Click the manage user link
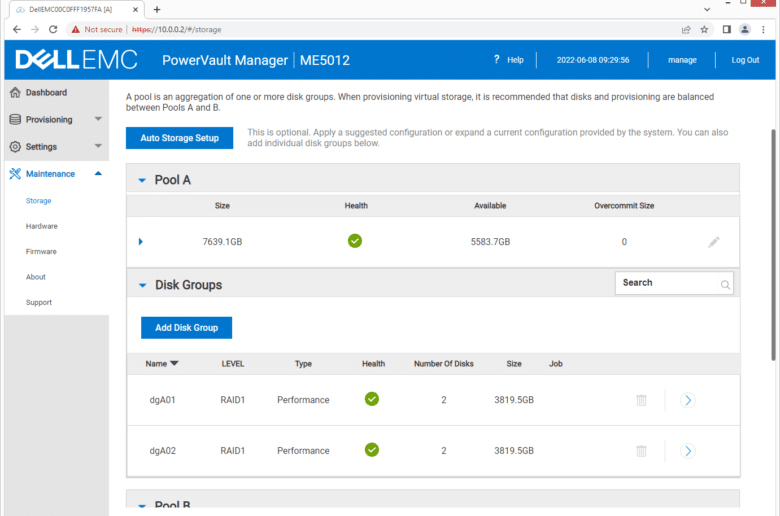Image resolution: width=780 pixels, height=516 pixels. (682, 60)
